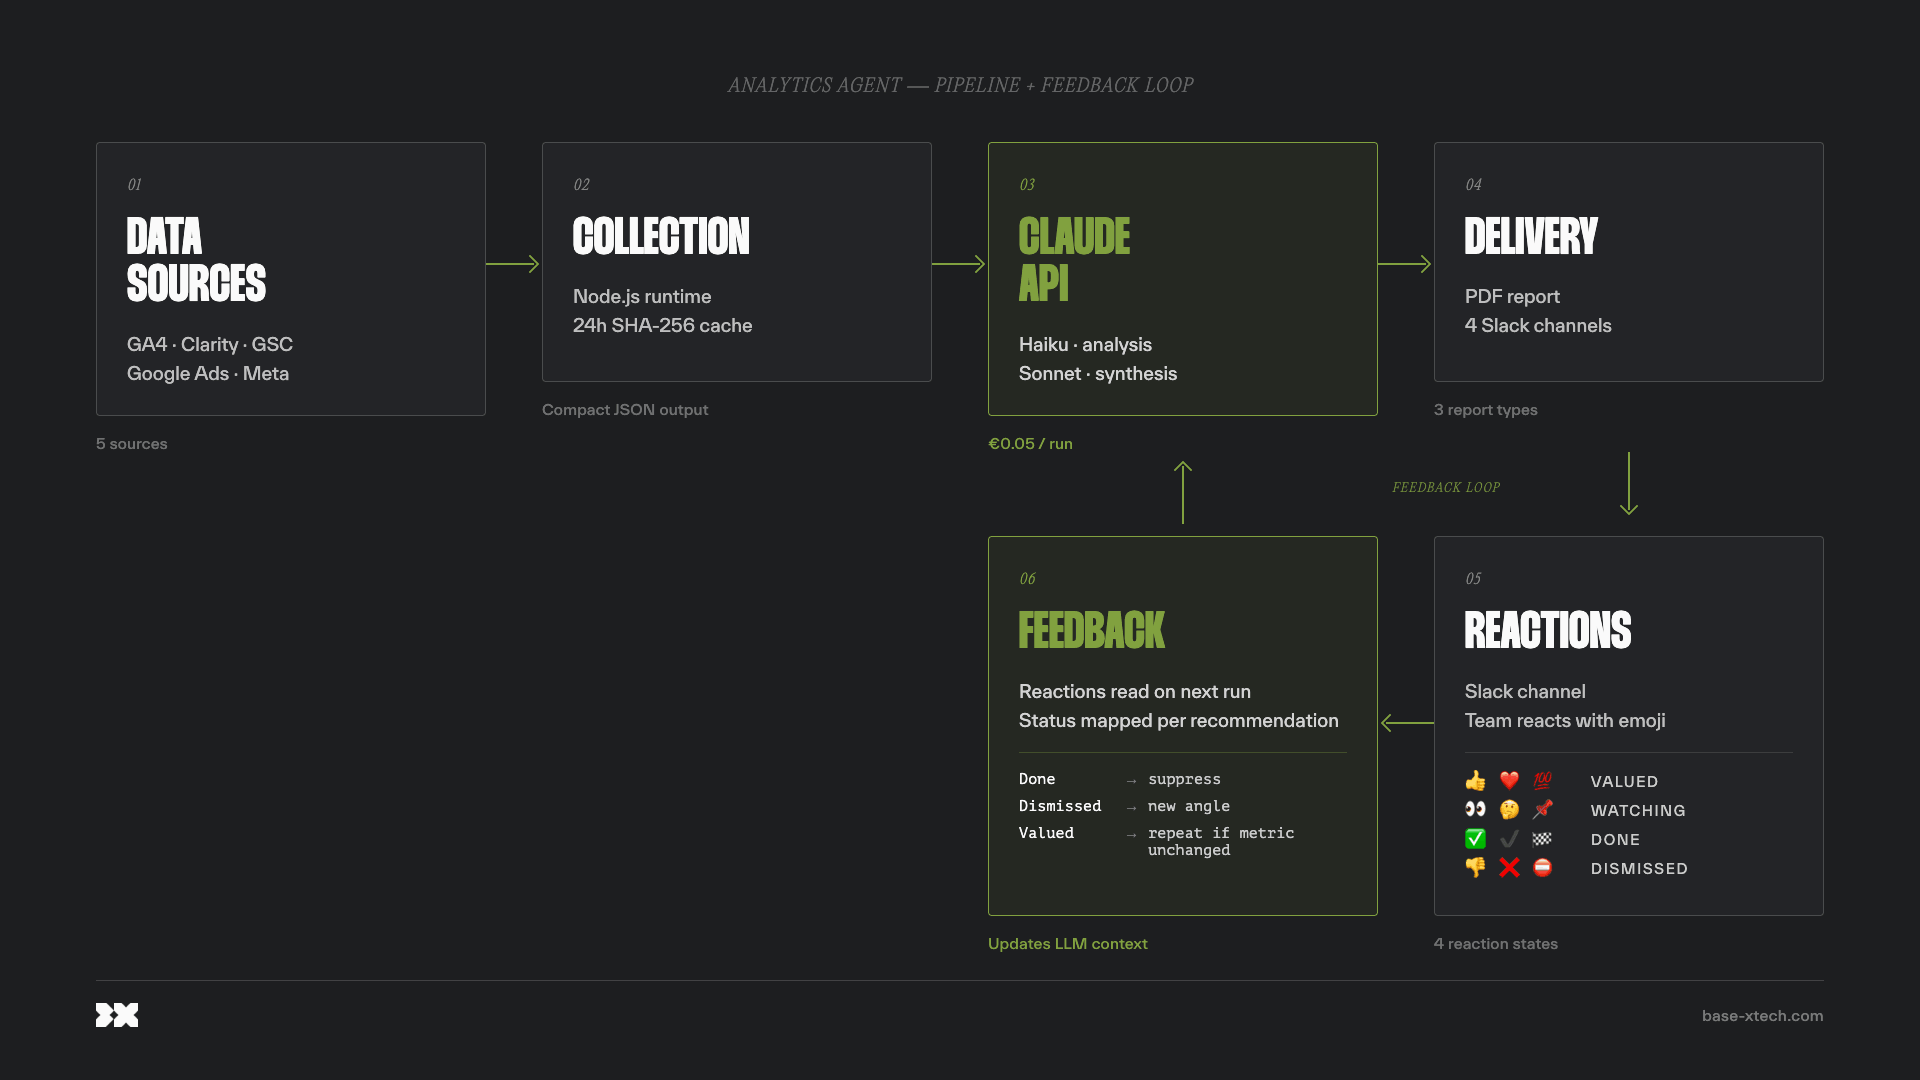This screenshot has height=1080, width=1920.
Task: Click the 'Sonnet · synthesis' text
Action: (1098, 374)
